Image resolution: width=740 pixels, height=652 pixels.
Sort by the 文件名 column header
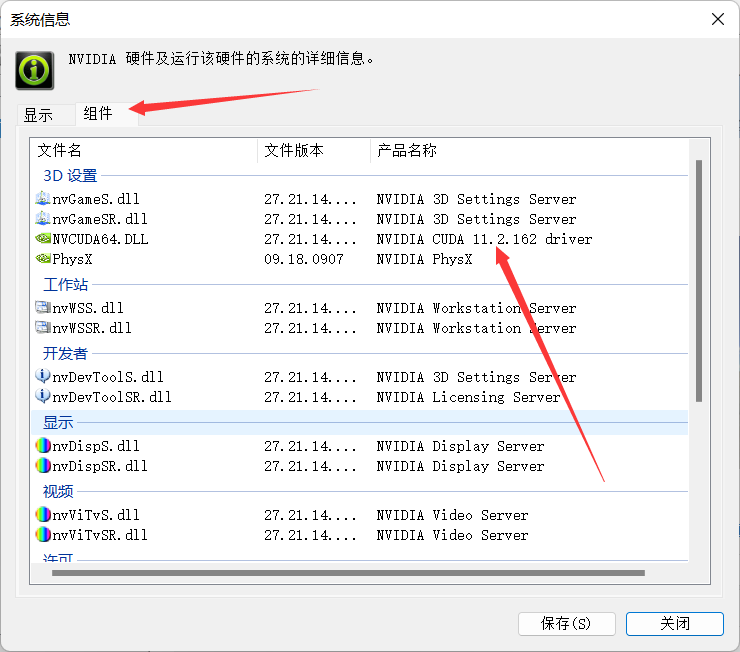point(144,150)
